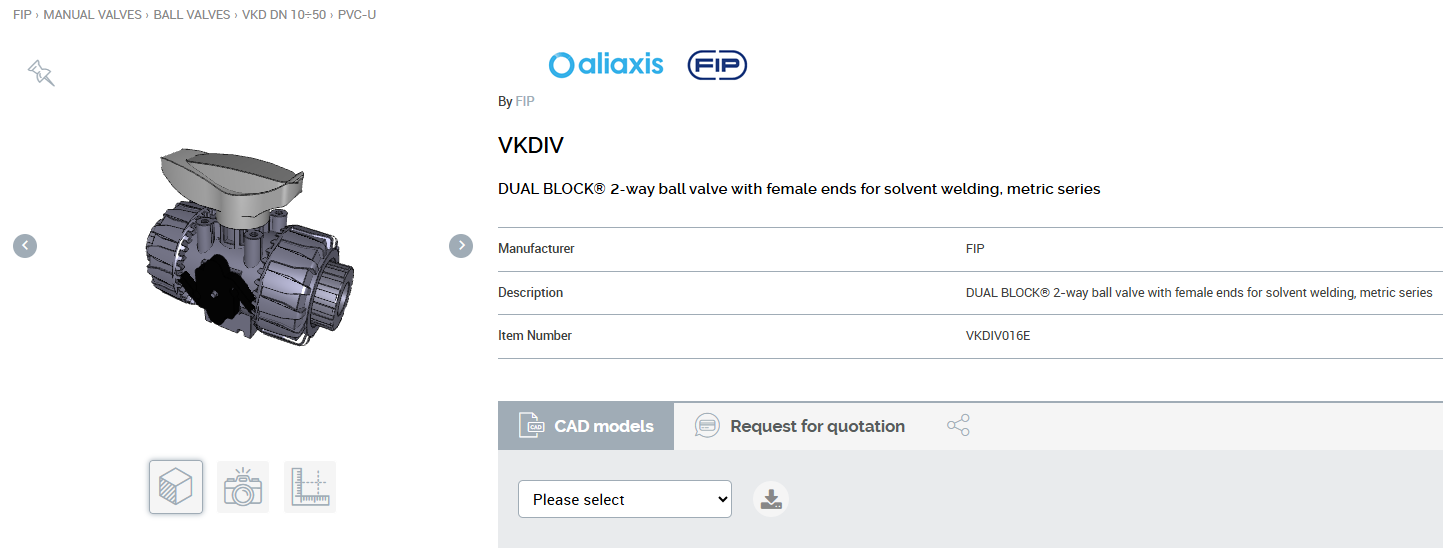
Task: Open MANUAL VALVES breadcrumb link
Action: pyautogui.click(x=92, y=15)
